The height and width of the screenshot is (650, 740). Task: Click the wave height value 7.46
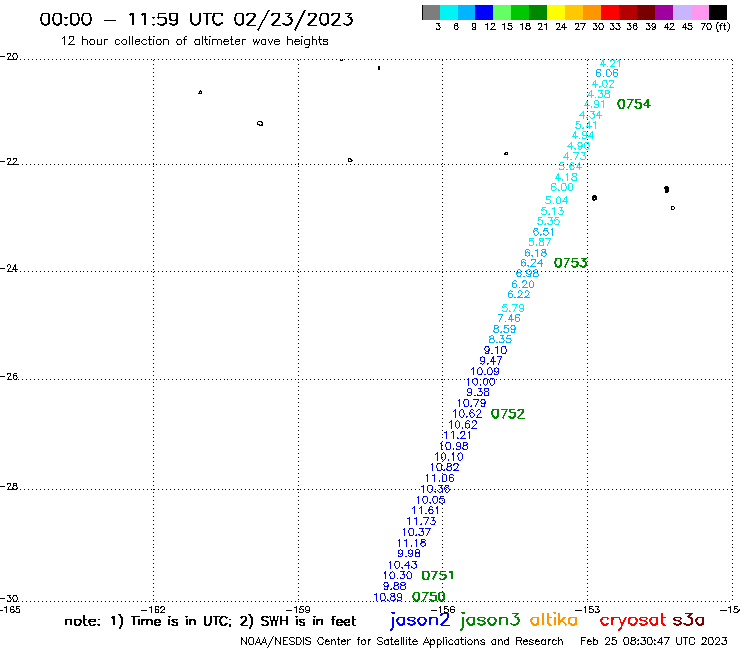coord(509,318)
